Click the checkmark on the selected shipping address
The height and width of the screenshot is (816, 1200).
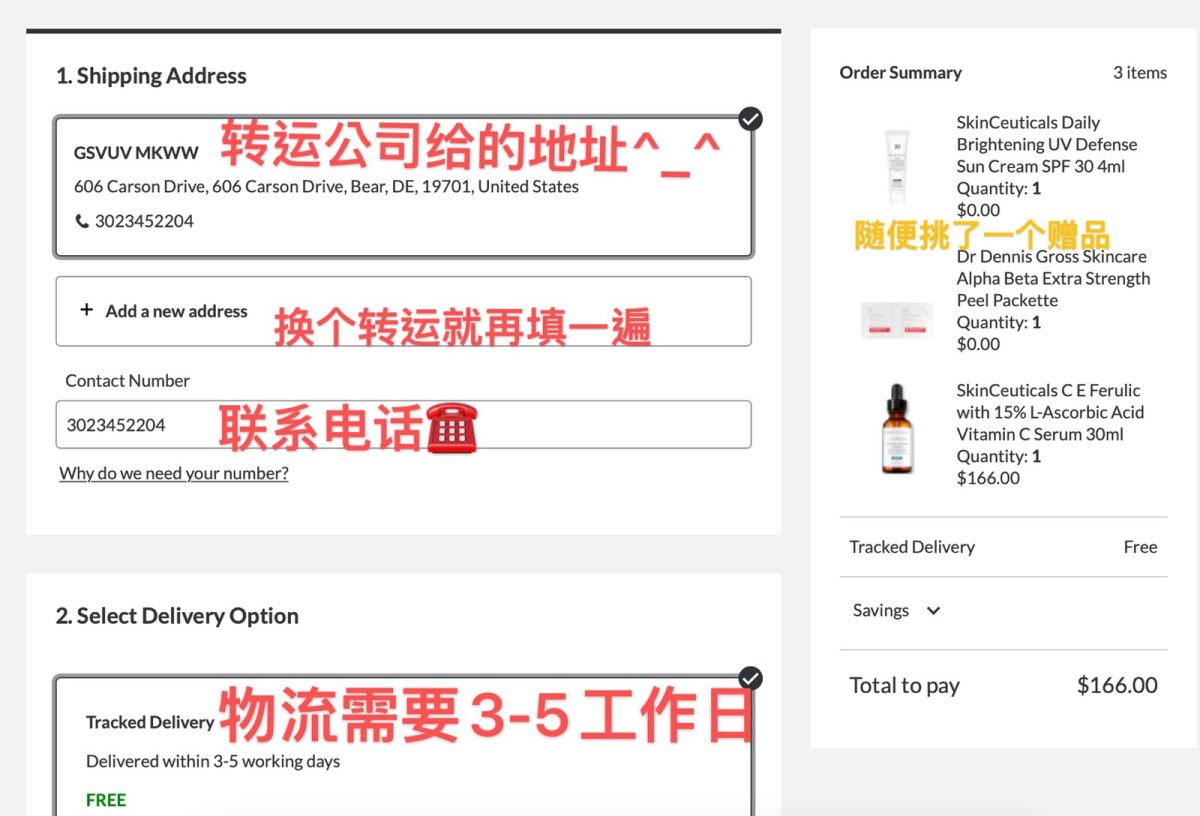point(750,119)
